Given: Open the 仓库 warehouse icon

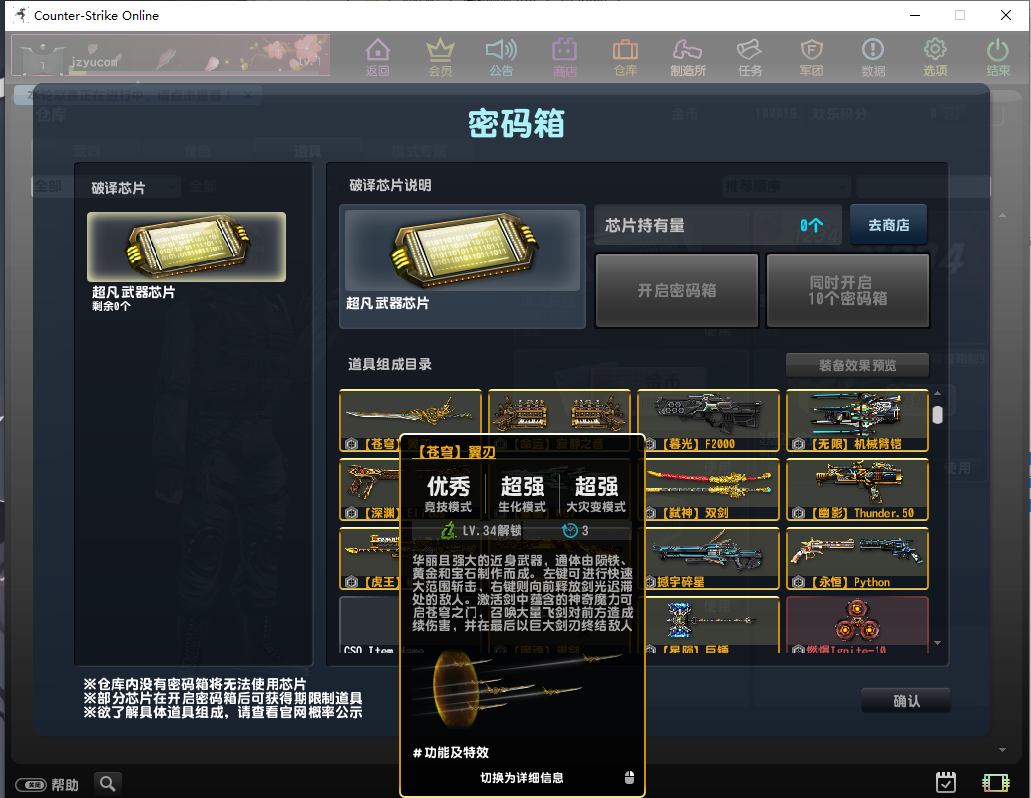Looking at the screenshot, I should [627, 55].
